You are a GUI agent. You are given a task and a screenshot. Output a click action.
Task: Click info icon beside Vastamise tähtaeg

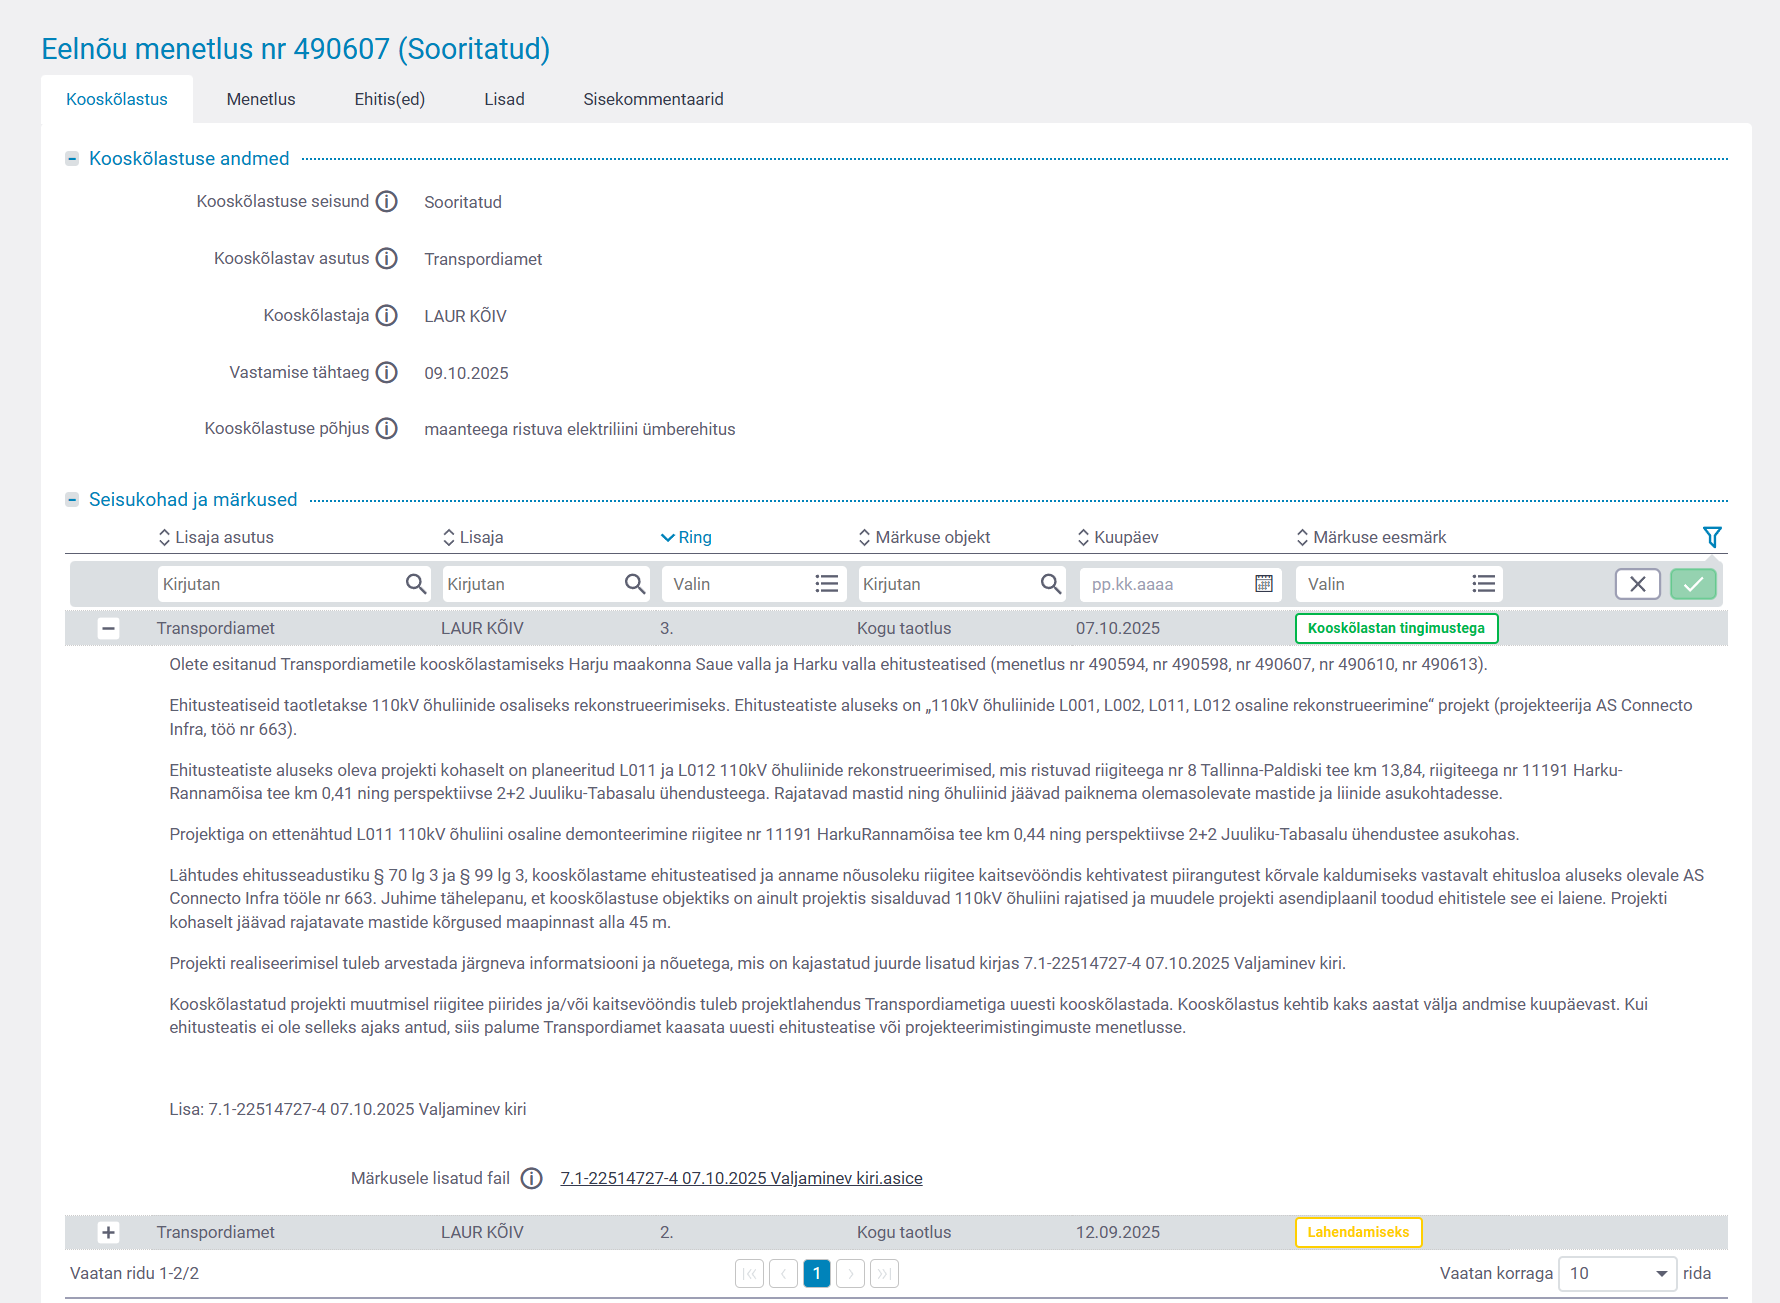(386, 373)
